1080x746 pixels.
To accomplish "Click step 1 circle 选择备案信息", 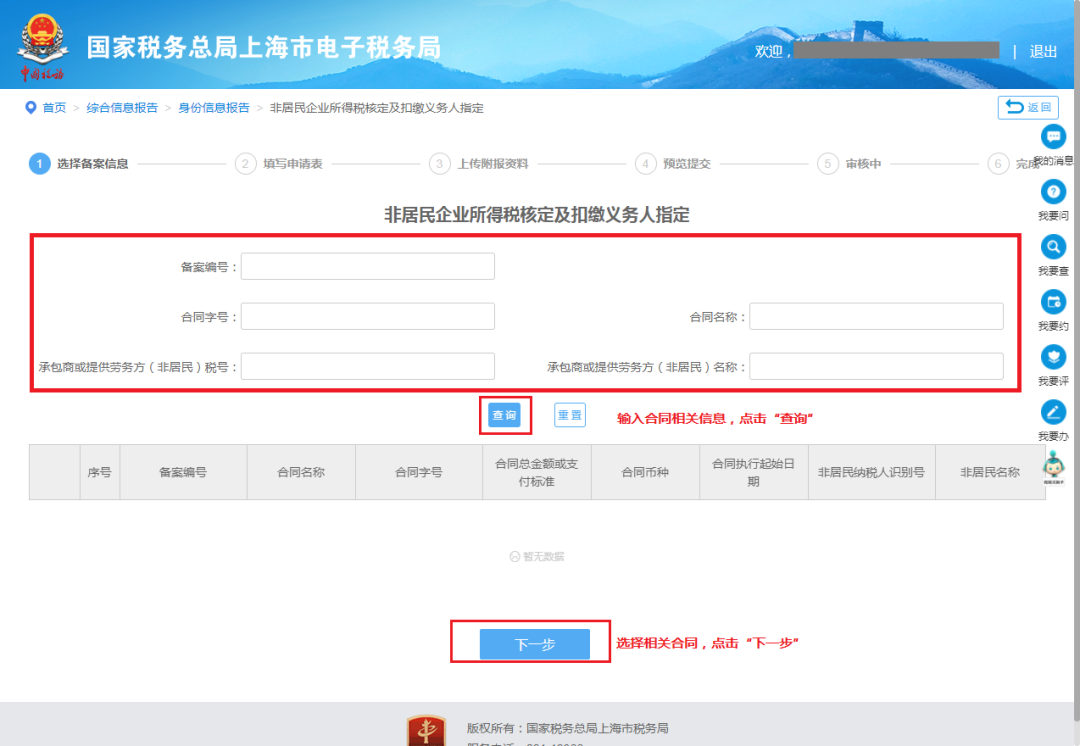I will (39, 164).
